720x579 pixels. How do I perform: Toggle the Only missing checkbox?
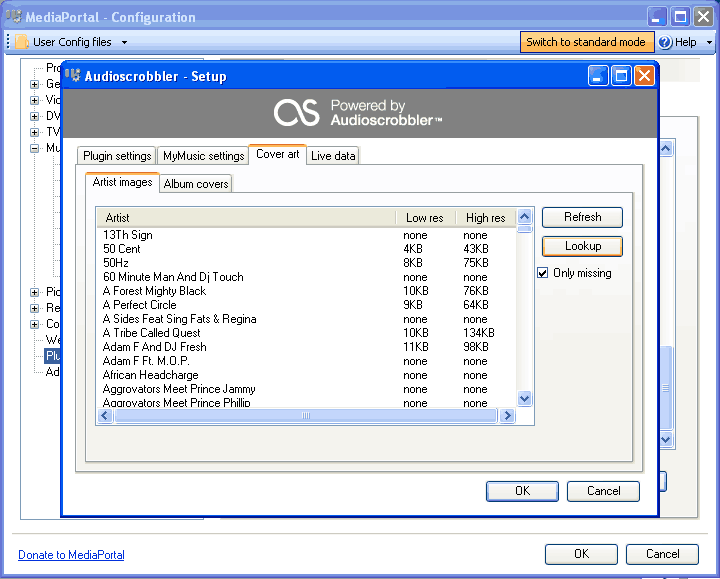pos(543,273)
